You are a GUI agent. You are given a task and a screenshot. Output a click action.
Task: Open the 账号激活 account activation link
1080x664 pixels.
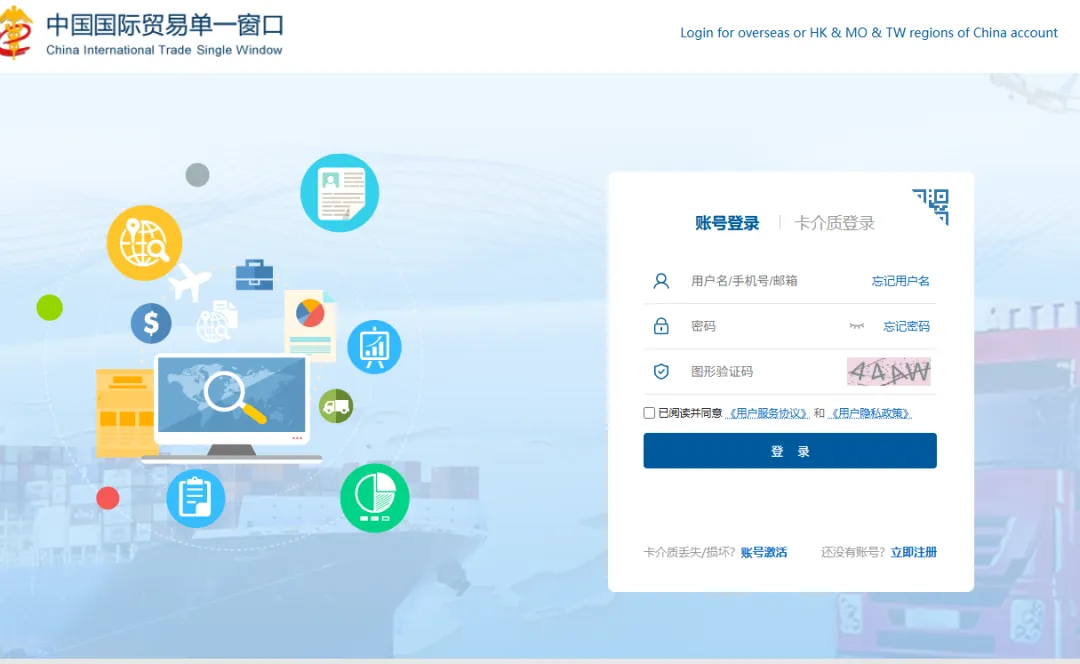[766, 551]
